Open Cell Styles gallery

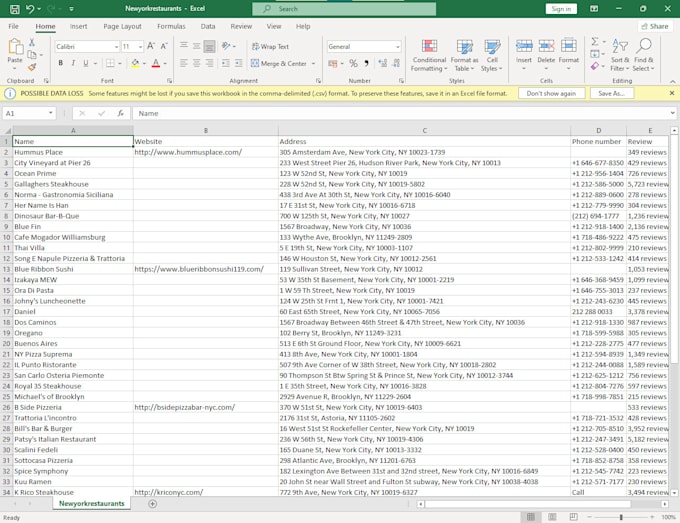tap(492, 55)
